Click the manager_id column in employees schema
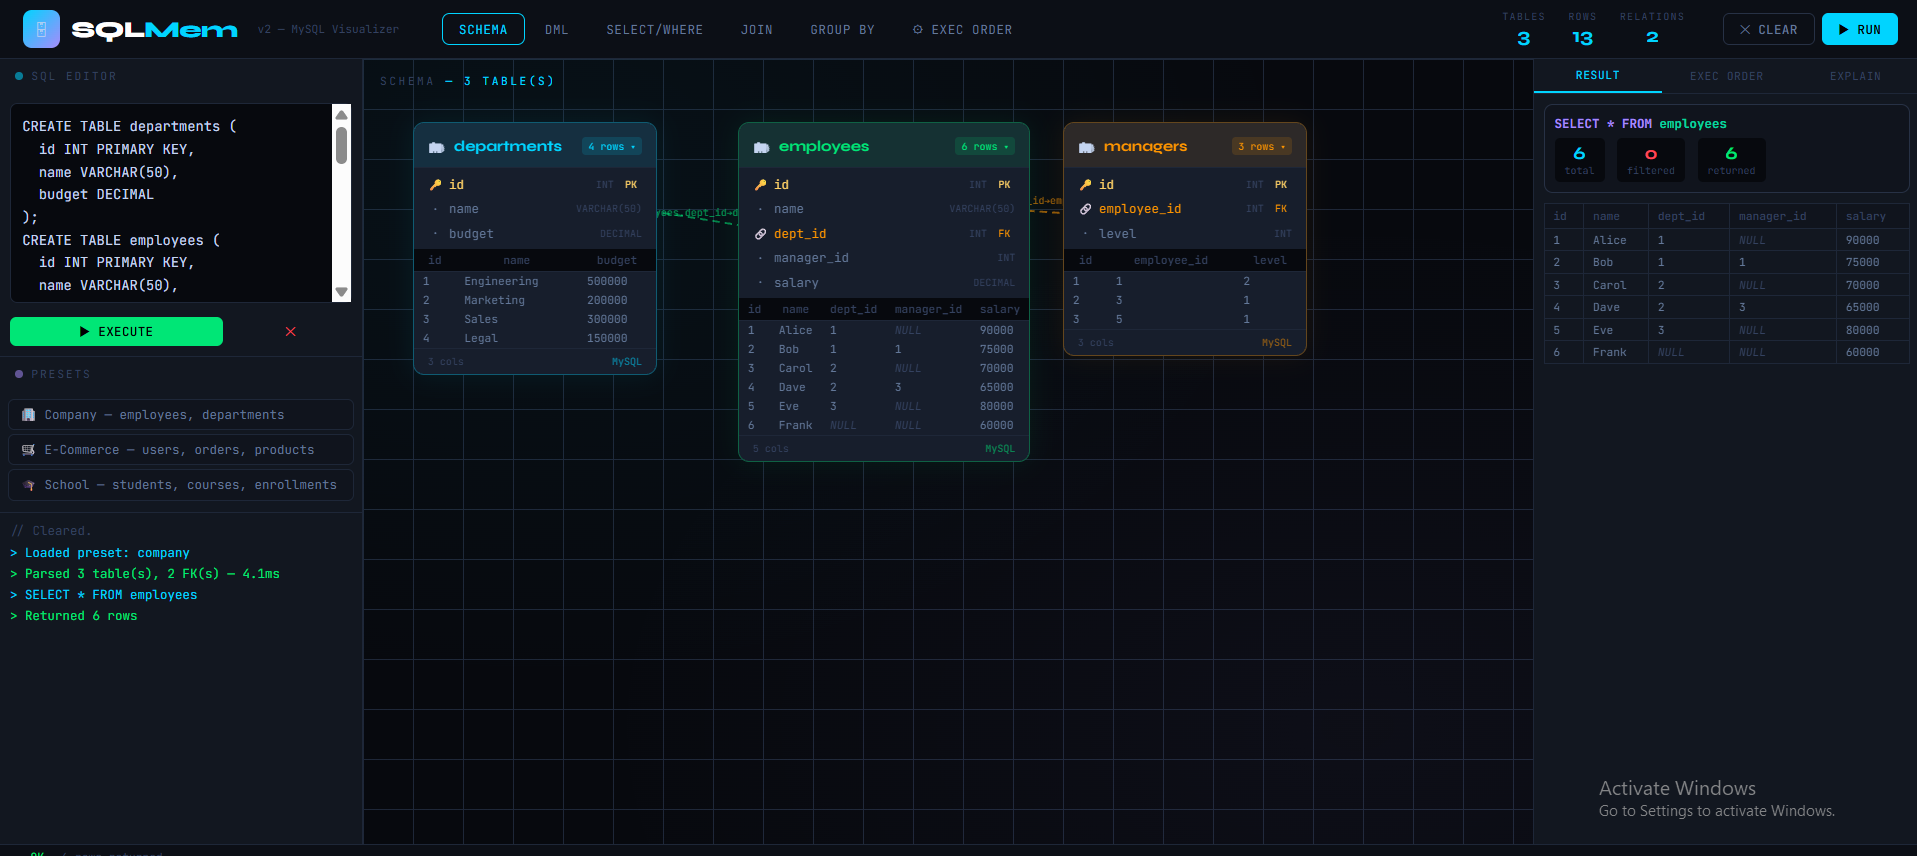 [884, 258]
